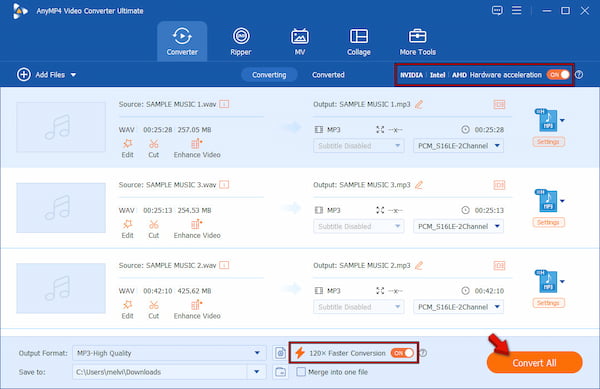Screen dimensions: 600x389
Task: Open Output Format MP3-High Quality dropdown
Action: click(169, 353)
